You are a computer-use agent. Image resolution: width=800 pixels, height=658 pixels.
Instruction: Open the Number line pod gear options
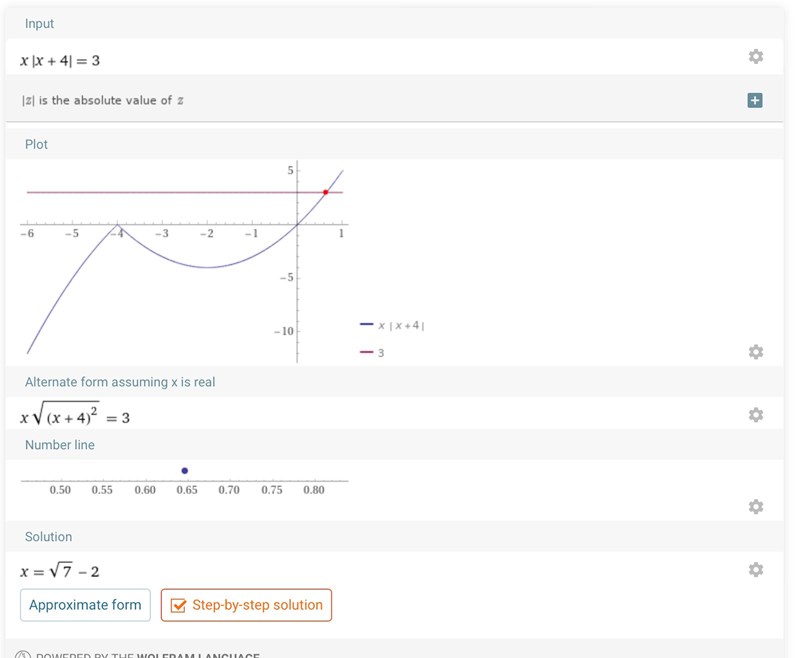pos(756,507)
